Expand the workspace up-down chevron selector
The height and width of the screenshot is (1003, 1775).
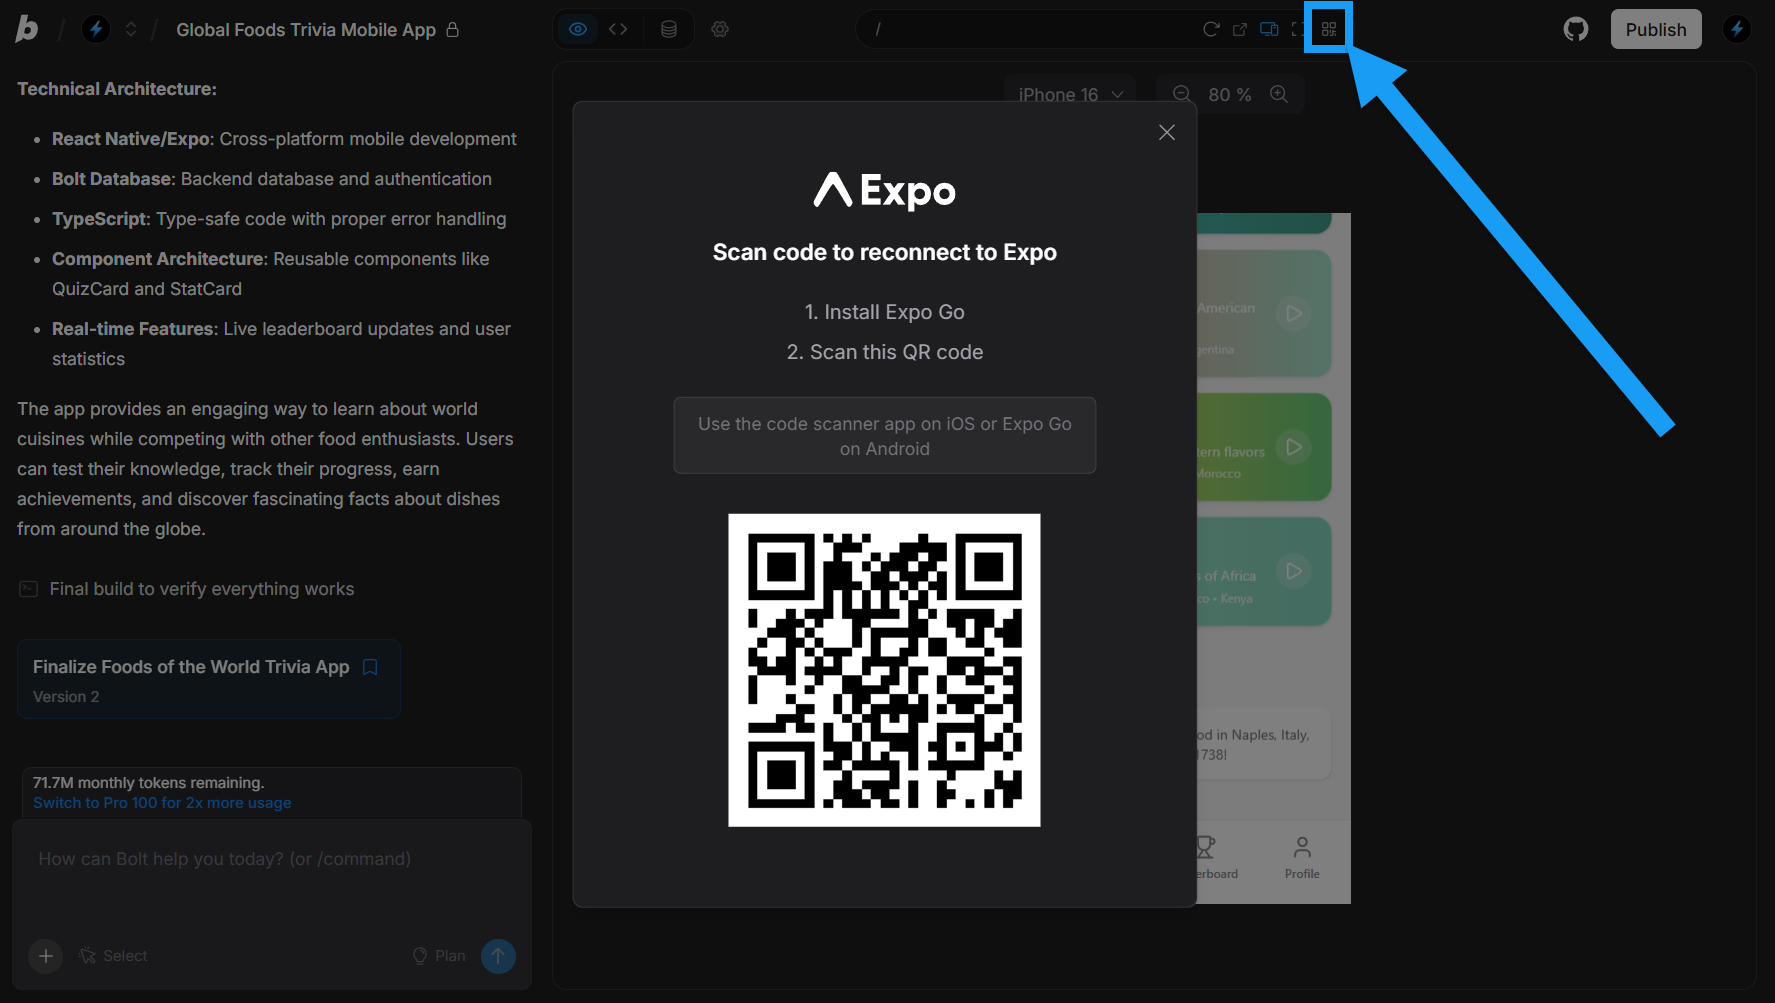pos(131,29)
